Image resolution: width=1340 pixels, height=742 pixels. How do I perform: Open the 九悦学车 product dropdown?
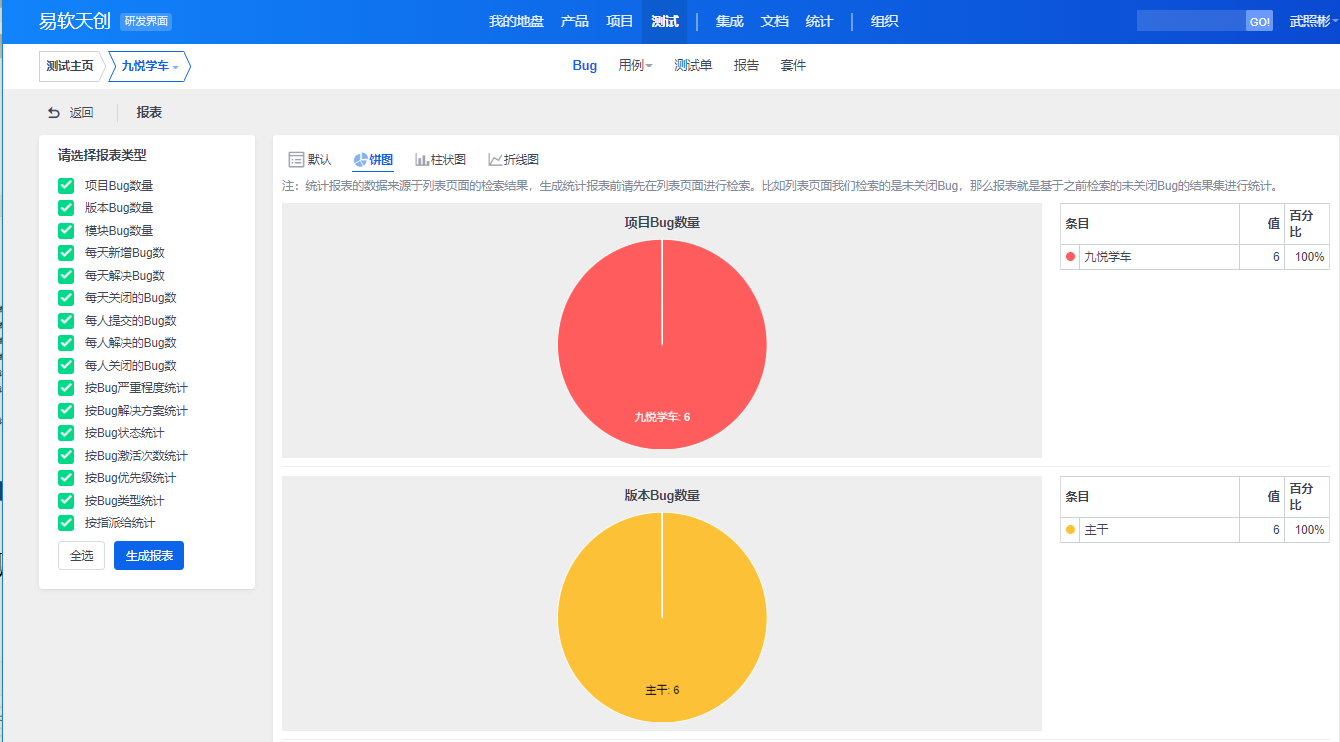pyautogui.click(x=150, y=67)
